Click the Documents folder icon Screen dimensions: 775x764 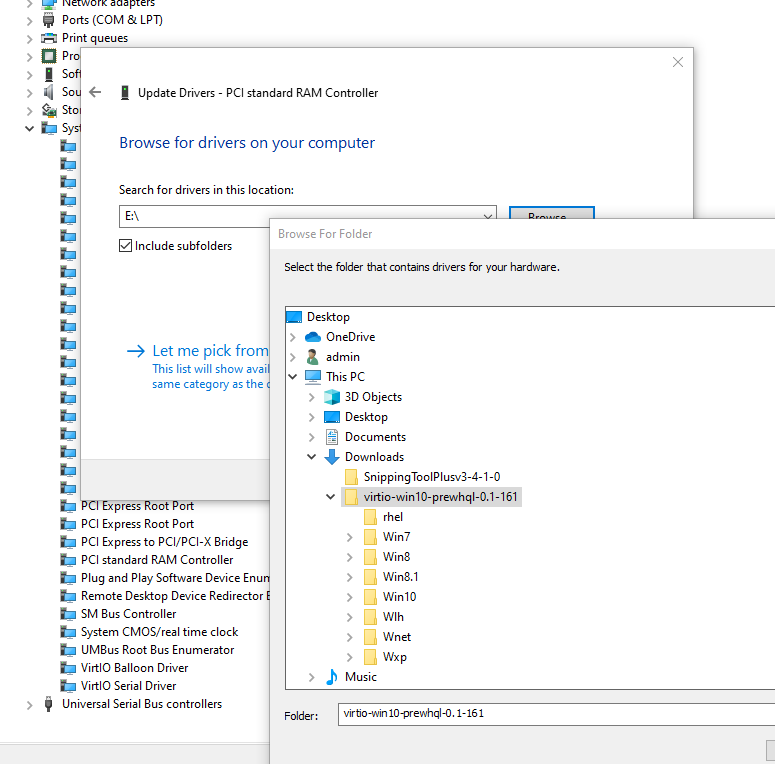[x=332, y=437]
